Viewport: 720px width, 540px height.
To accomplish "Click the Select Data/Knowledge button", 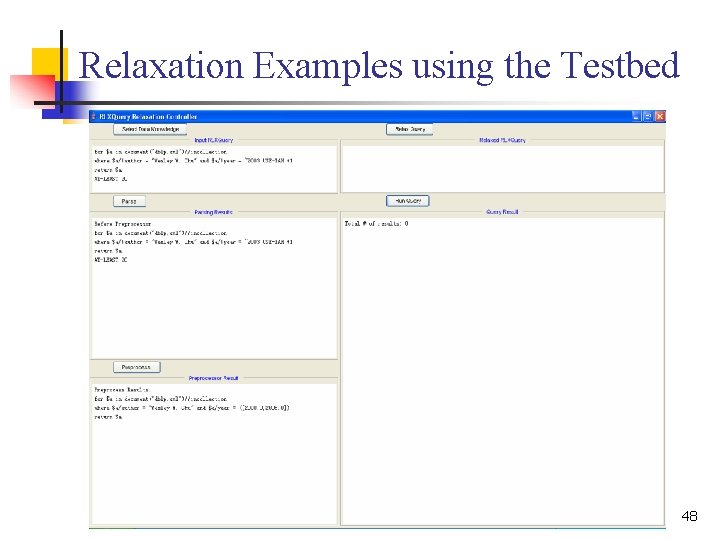I will point(150,129).
